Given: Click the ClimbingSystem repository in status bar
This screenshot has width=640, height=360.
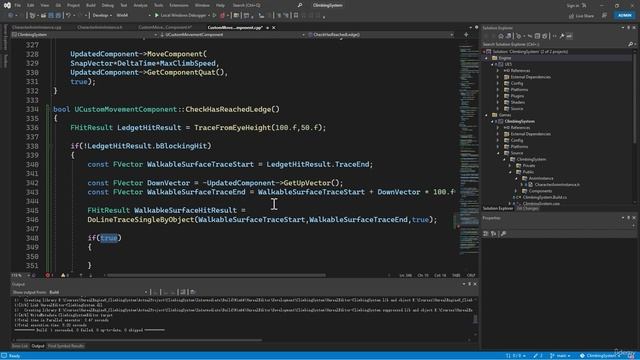Looking at the screenshot, I should tap(599, 356).
